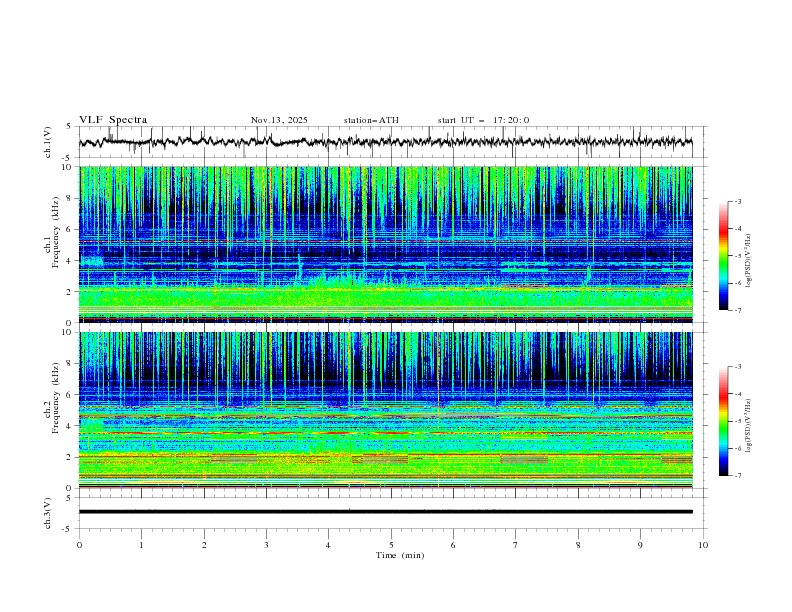Viewport: 792px width, 612px height.
Task: Click the '-3' label on ch.2 colorbar
Action: pyautogui.click(x=738, y=367)
